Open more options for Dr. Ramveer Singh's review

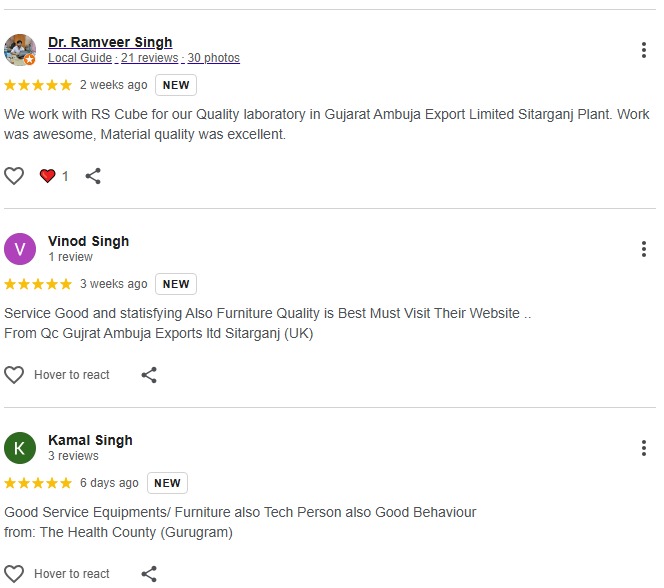click(x=644, y=50)
